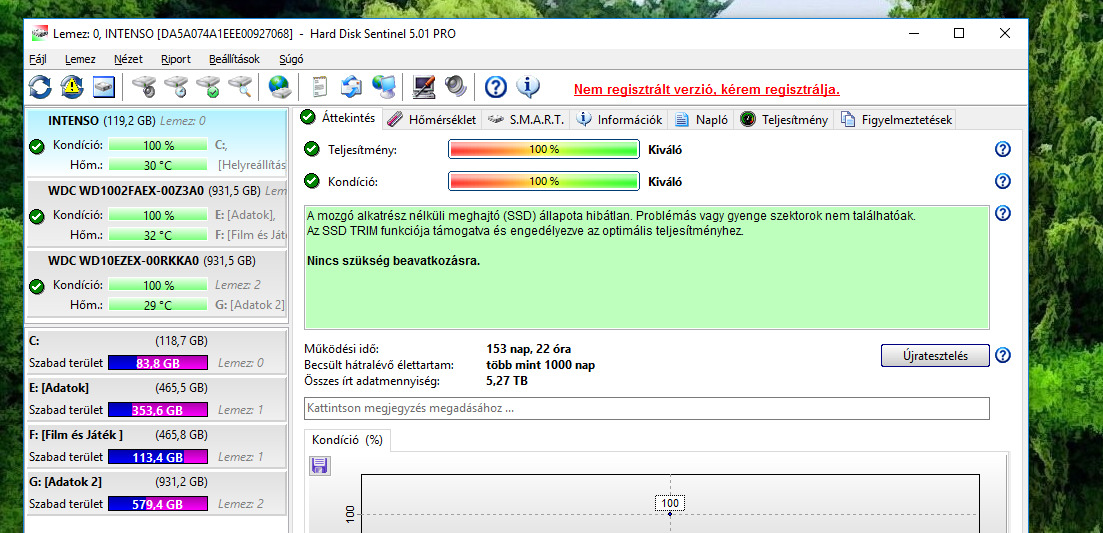Click green check icon of WD1002FAEX disk
1103x533 pixels.
(x=37, y=216)
